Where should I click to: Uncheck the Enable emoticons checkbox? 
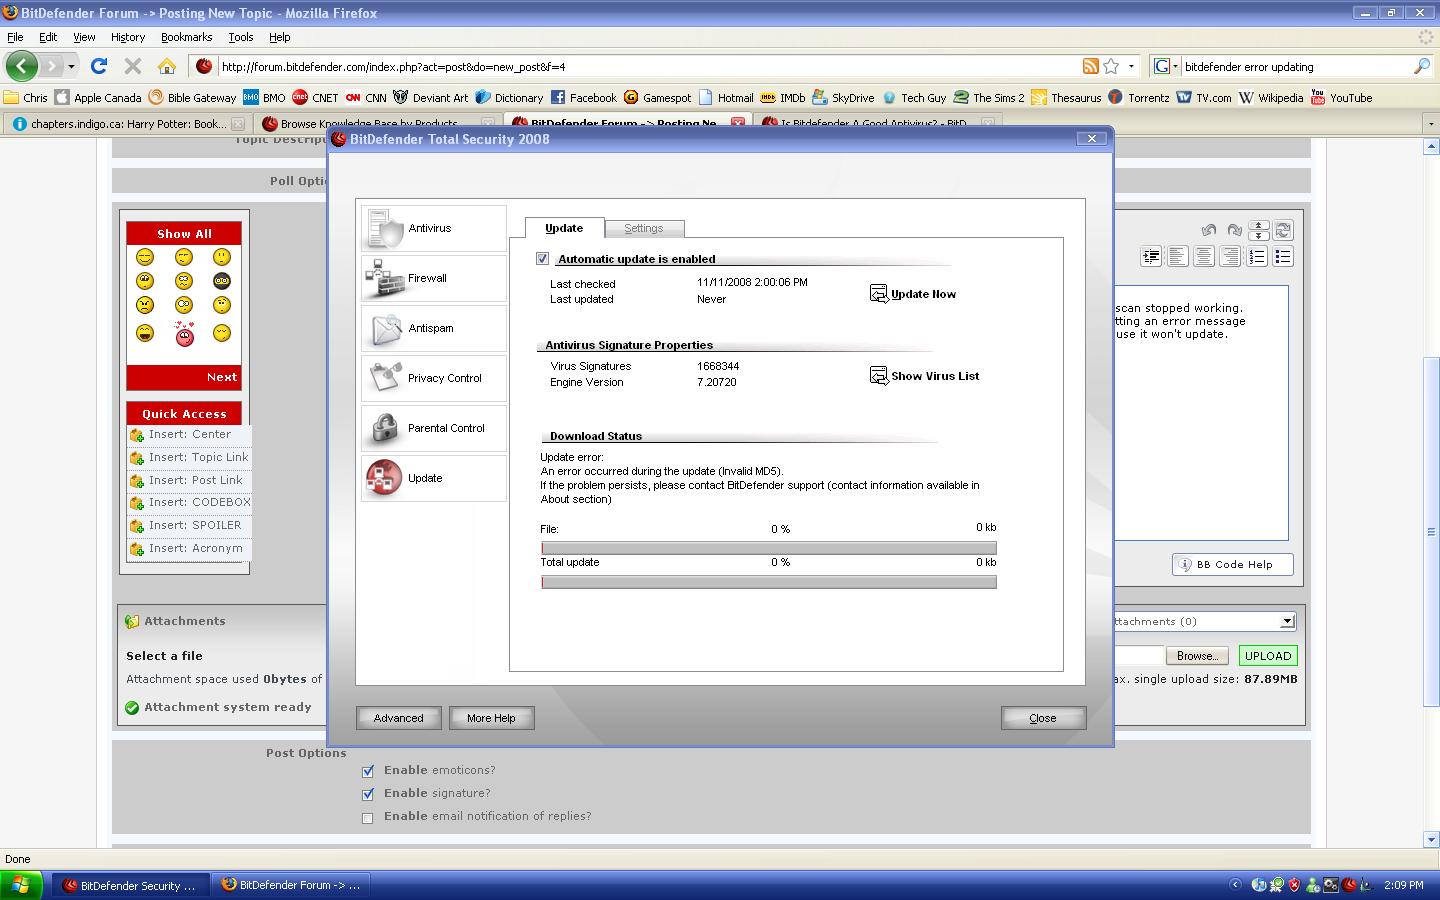(x=368, y=771)
